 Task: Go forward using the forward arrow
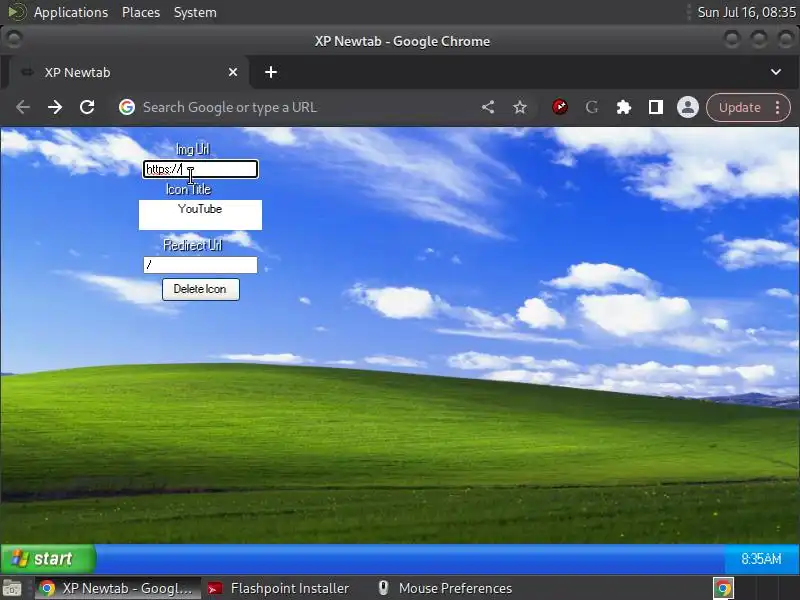pyautogui.click(x=55, y=108)
